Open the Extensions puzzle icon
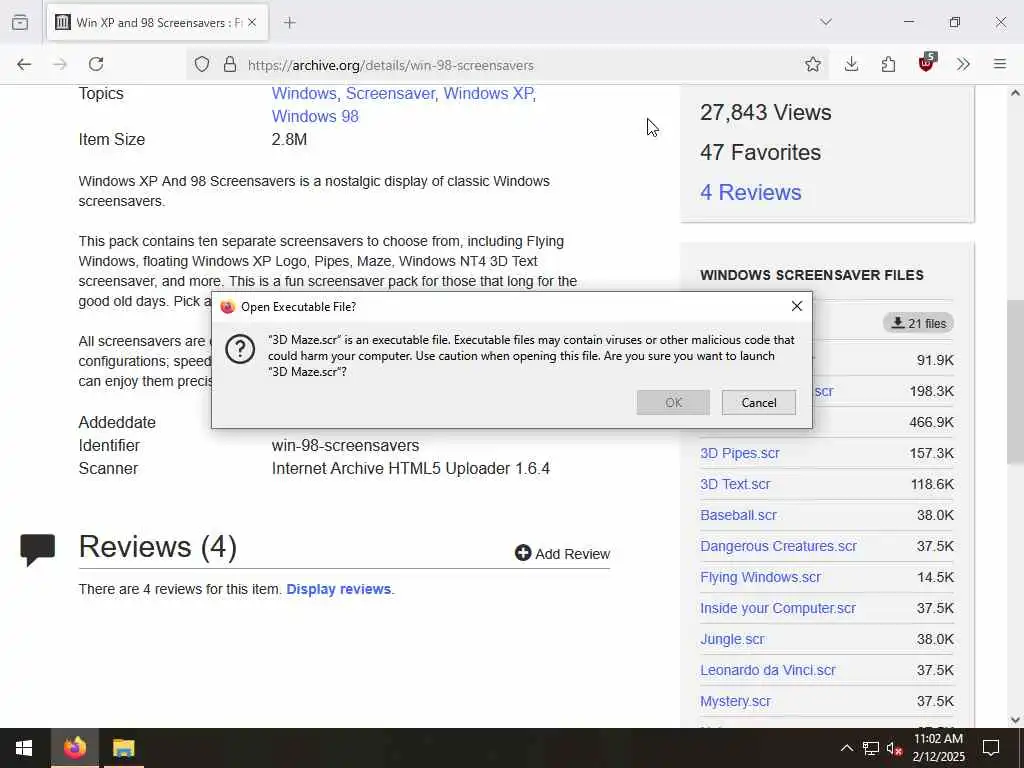1024x768 pixels. click(888, 64)
